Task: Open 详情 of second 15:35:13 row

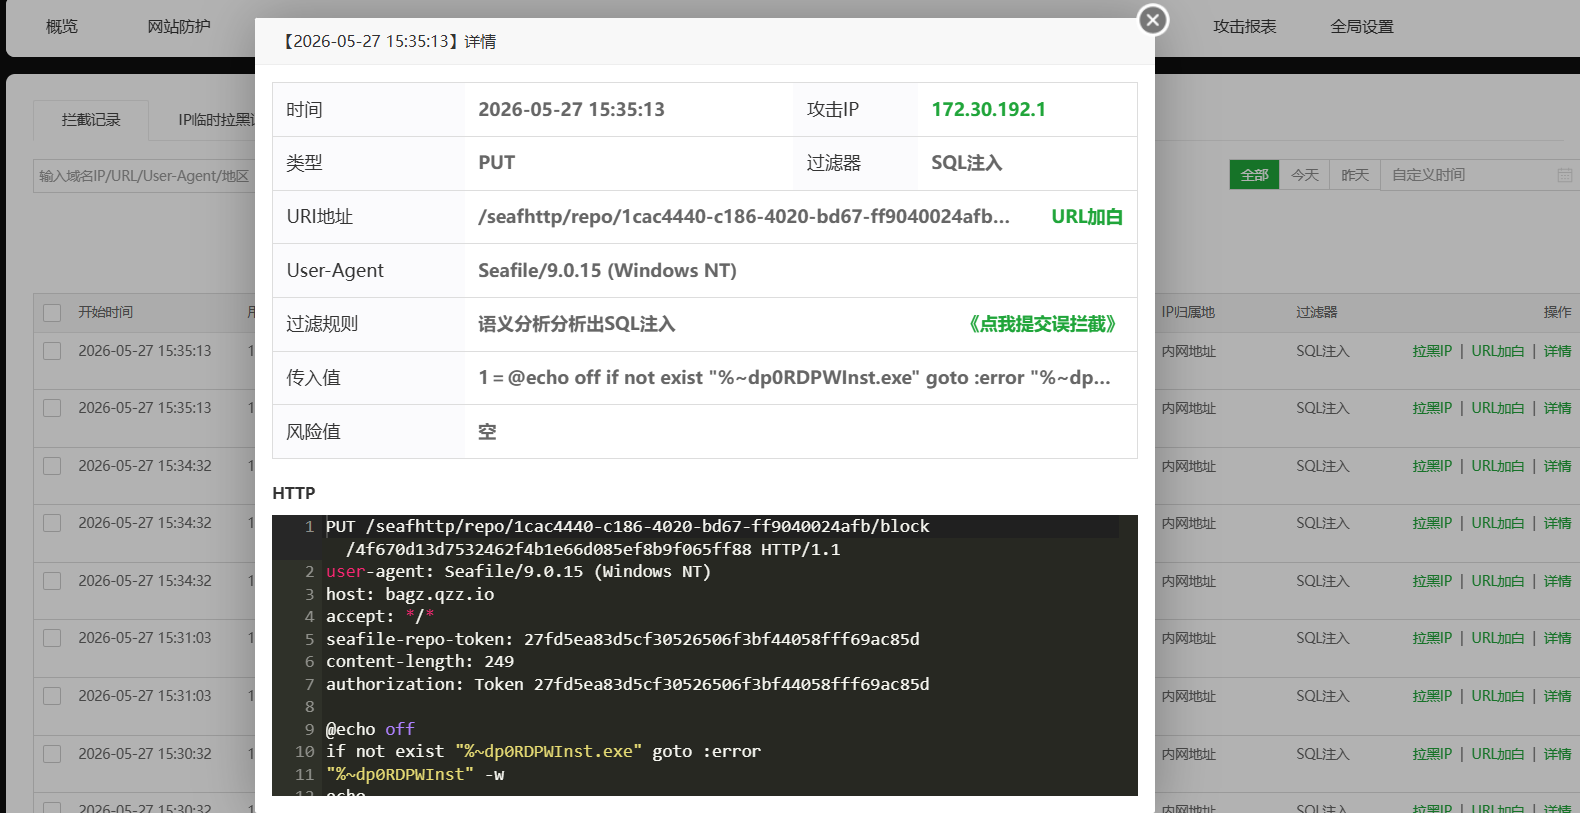Action: click(1557, 408)
